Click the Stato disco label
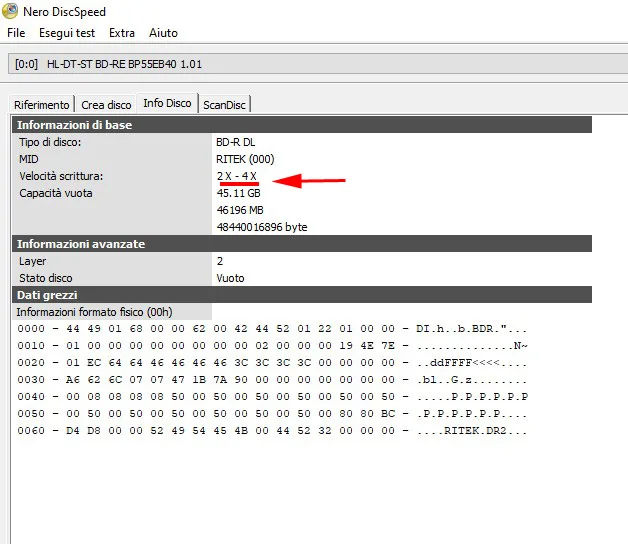Viewport: 628px width, 544px height. coord(46,278)
